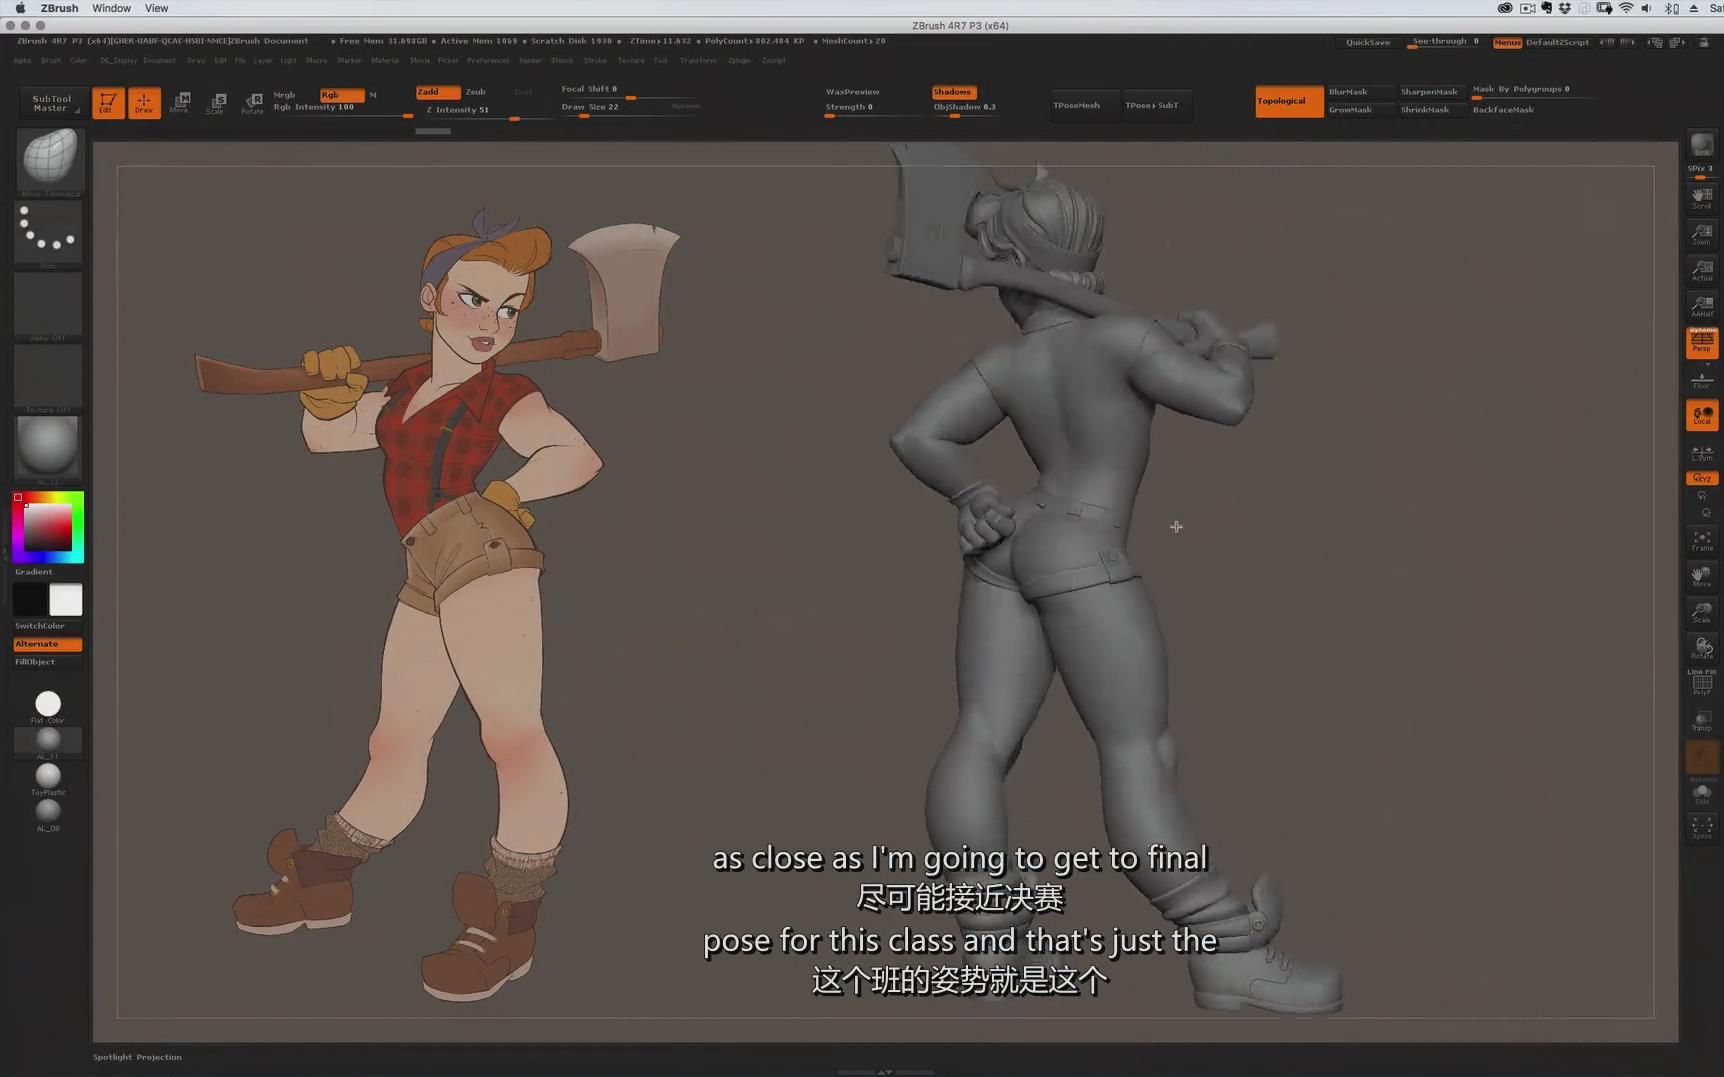Choose the Flat Color material
The image size is (1724, 1077).
[x=48, y=706]
